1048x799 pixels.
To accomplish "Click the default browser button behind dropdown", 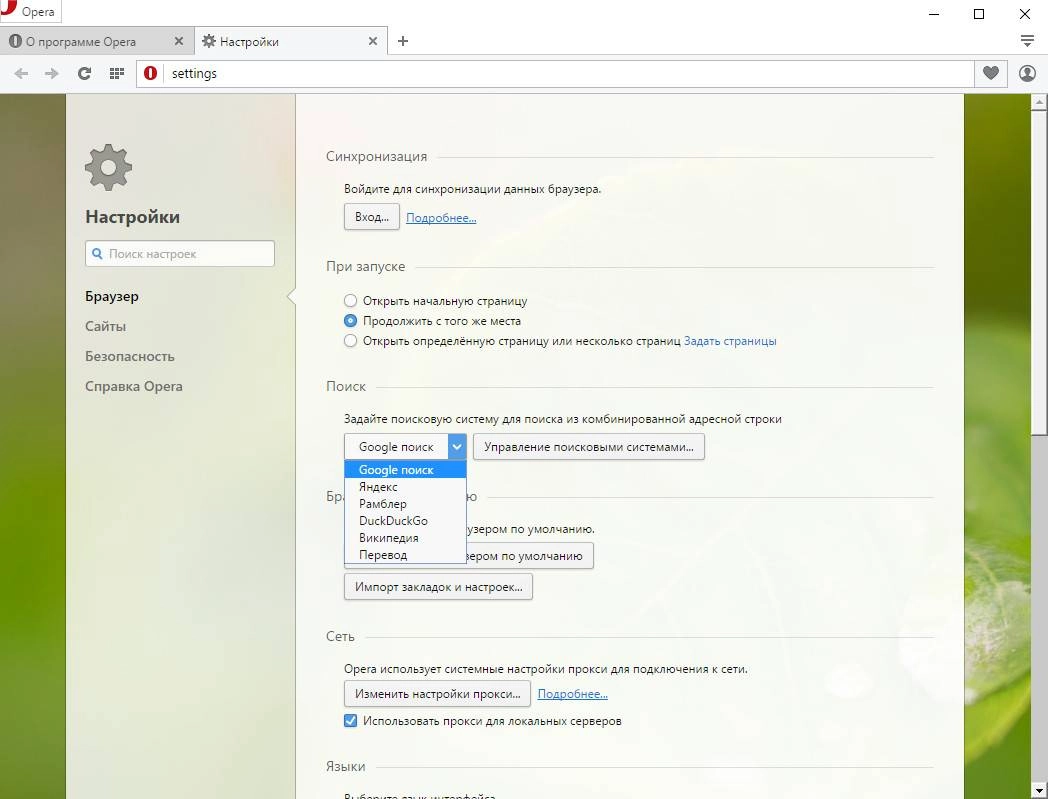I will click(529, 556).
